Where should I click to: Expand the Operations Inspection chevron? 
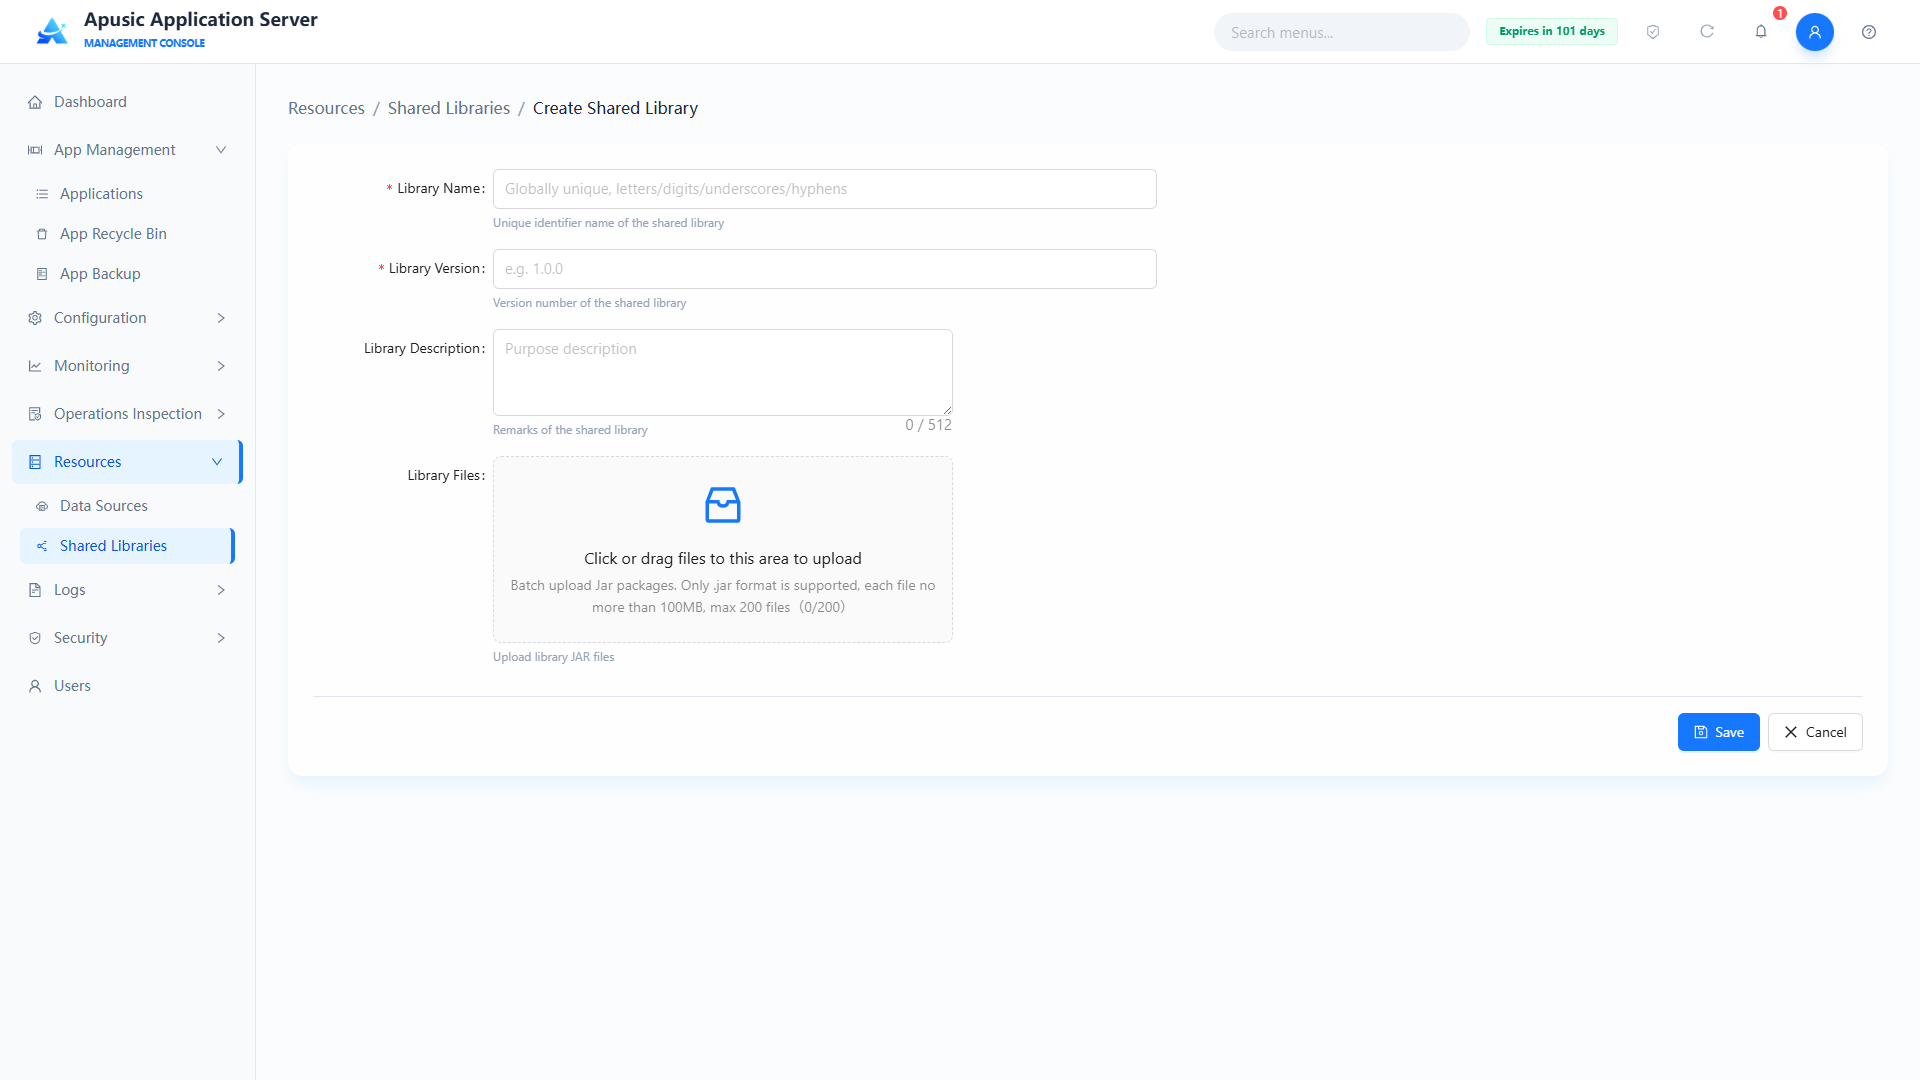(x=221, y=414)
